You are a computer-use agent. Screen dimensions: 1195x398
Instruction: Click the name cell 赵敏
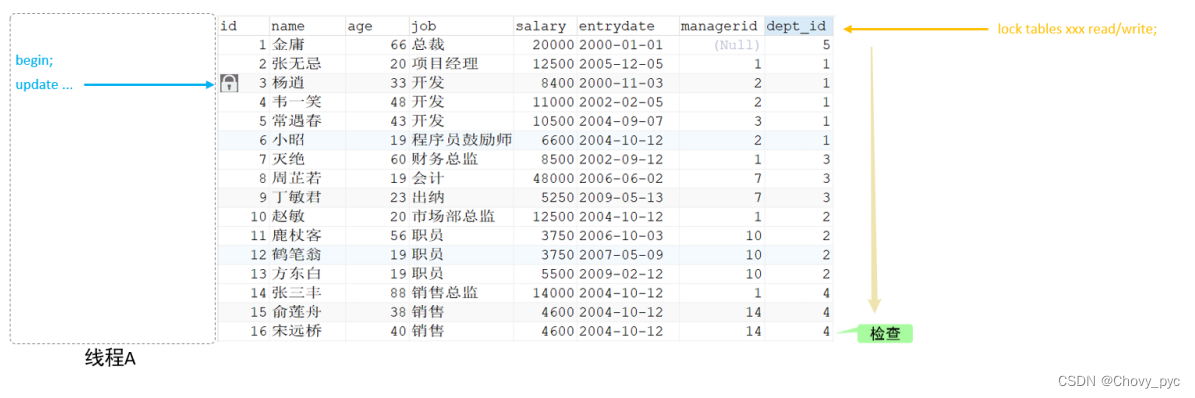point(307,217)
